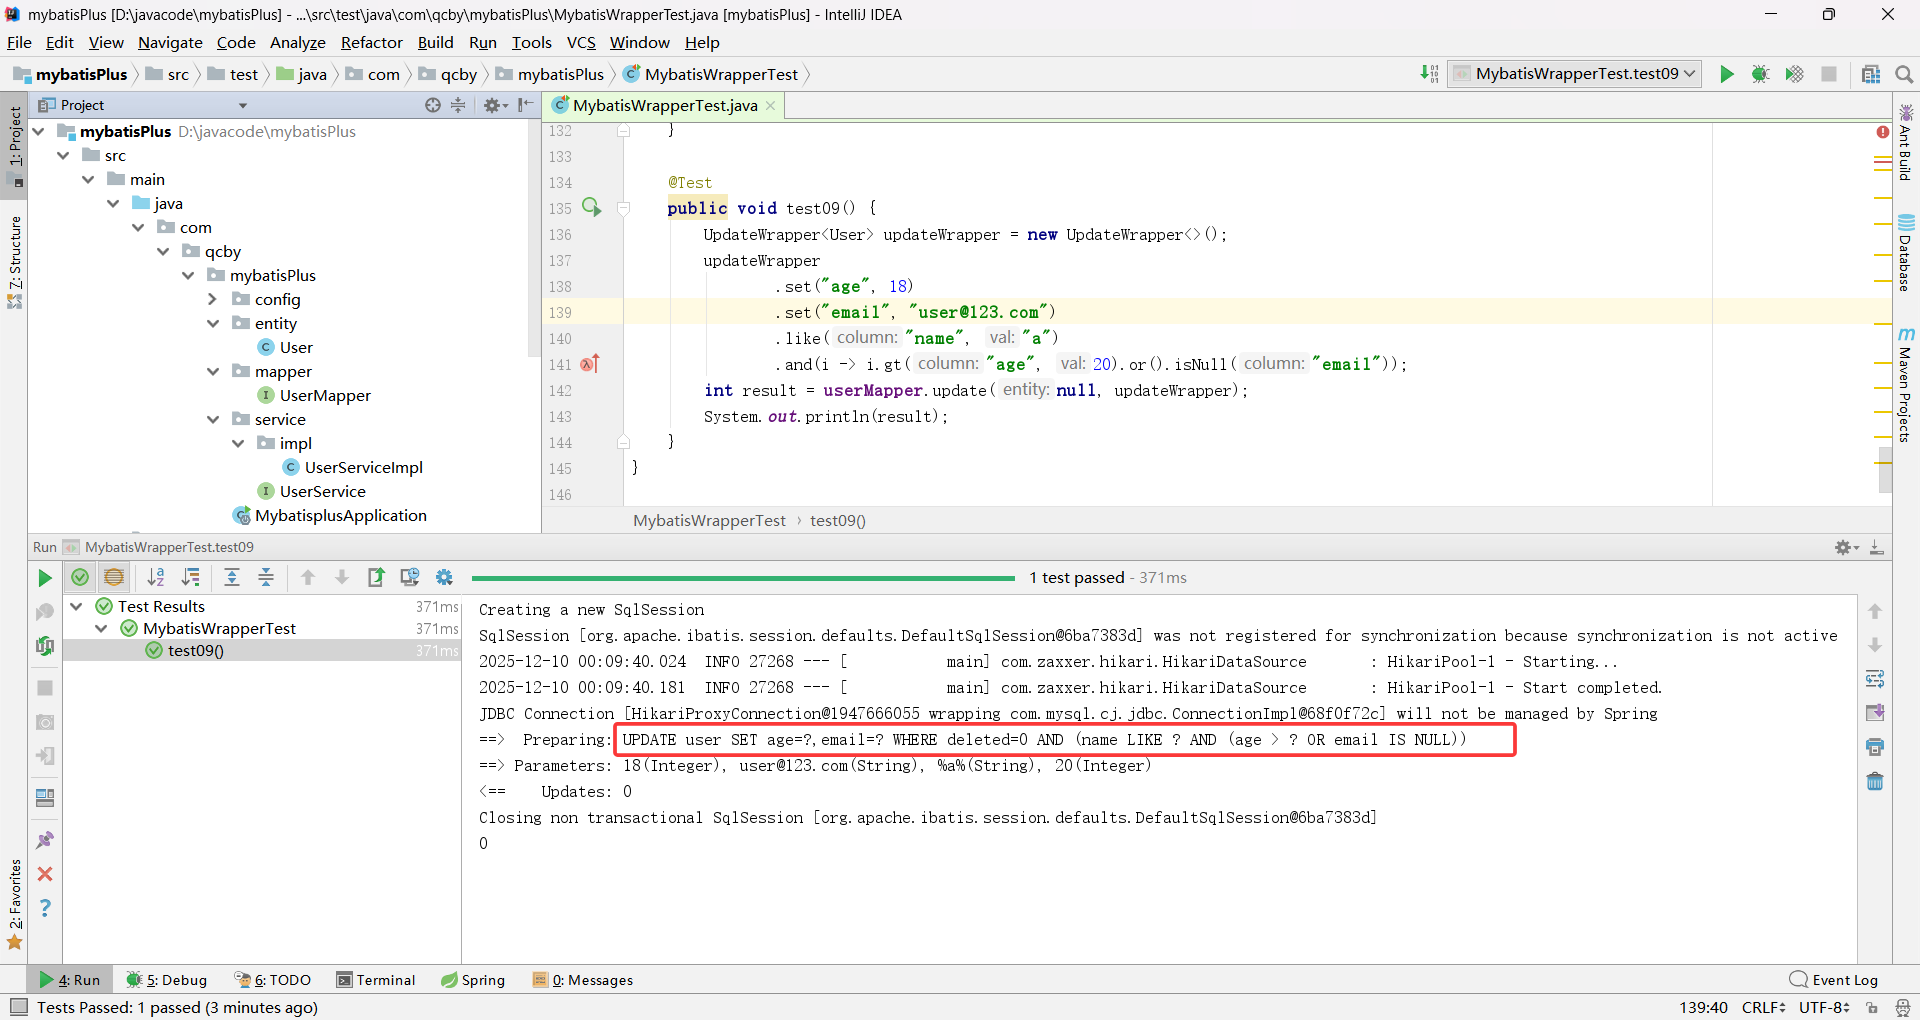
Task: Toggle the 1: Project tool window
Action: point(14,145)
